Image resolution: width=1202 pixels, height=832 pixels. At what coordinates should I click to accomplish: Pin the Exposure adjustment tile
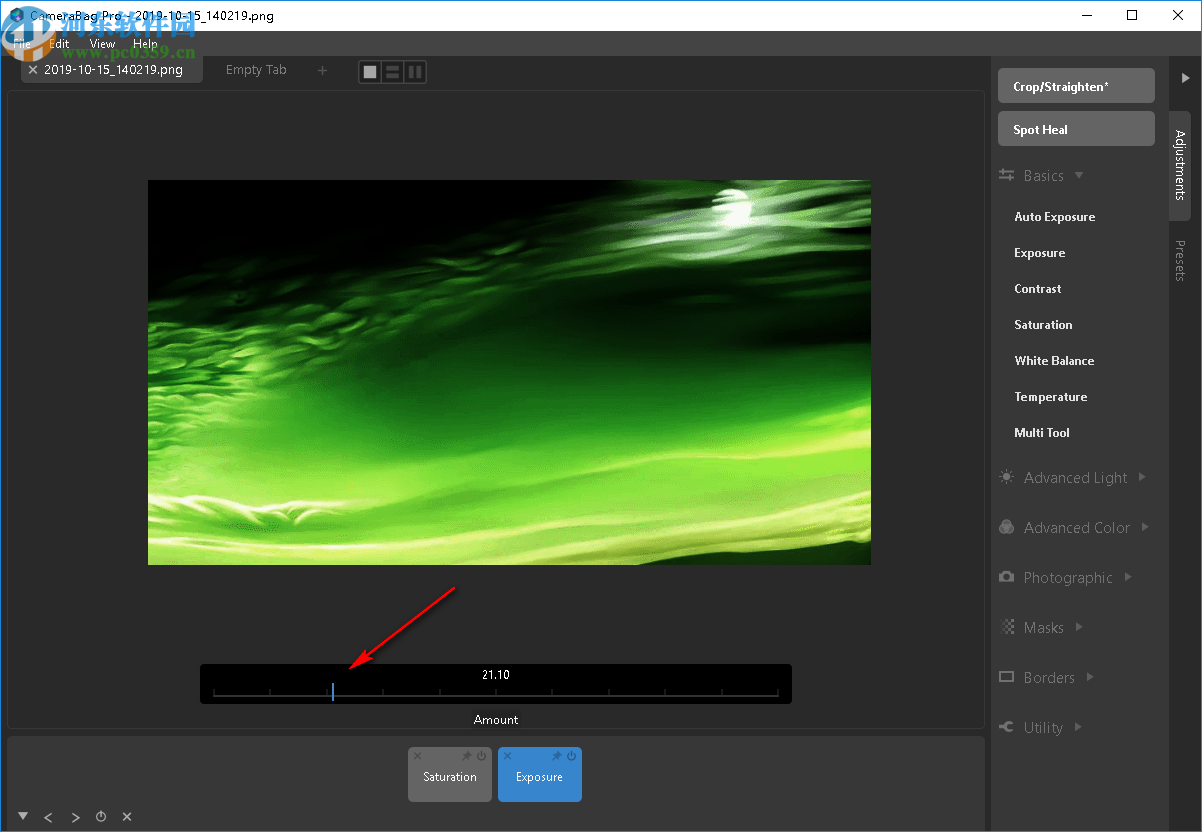(557, 756)
